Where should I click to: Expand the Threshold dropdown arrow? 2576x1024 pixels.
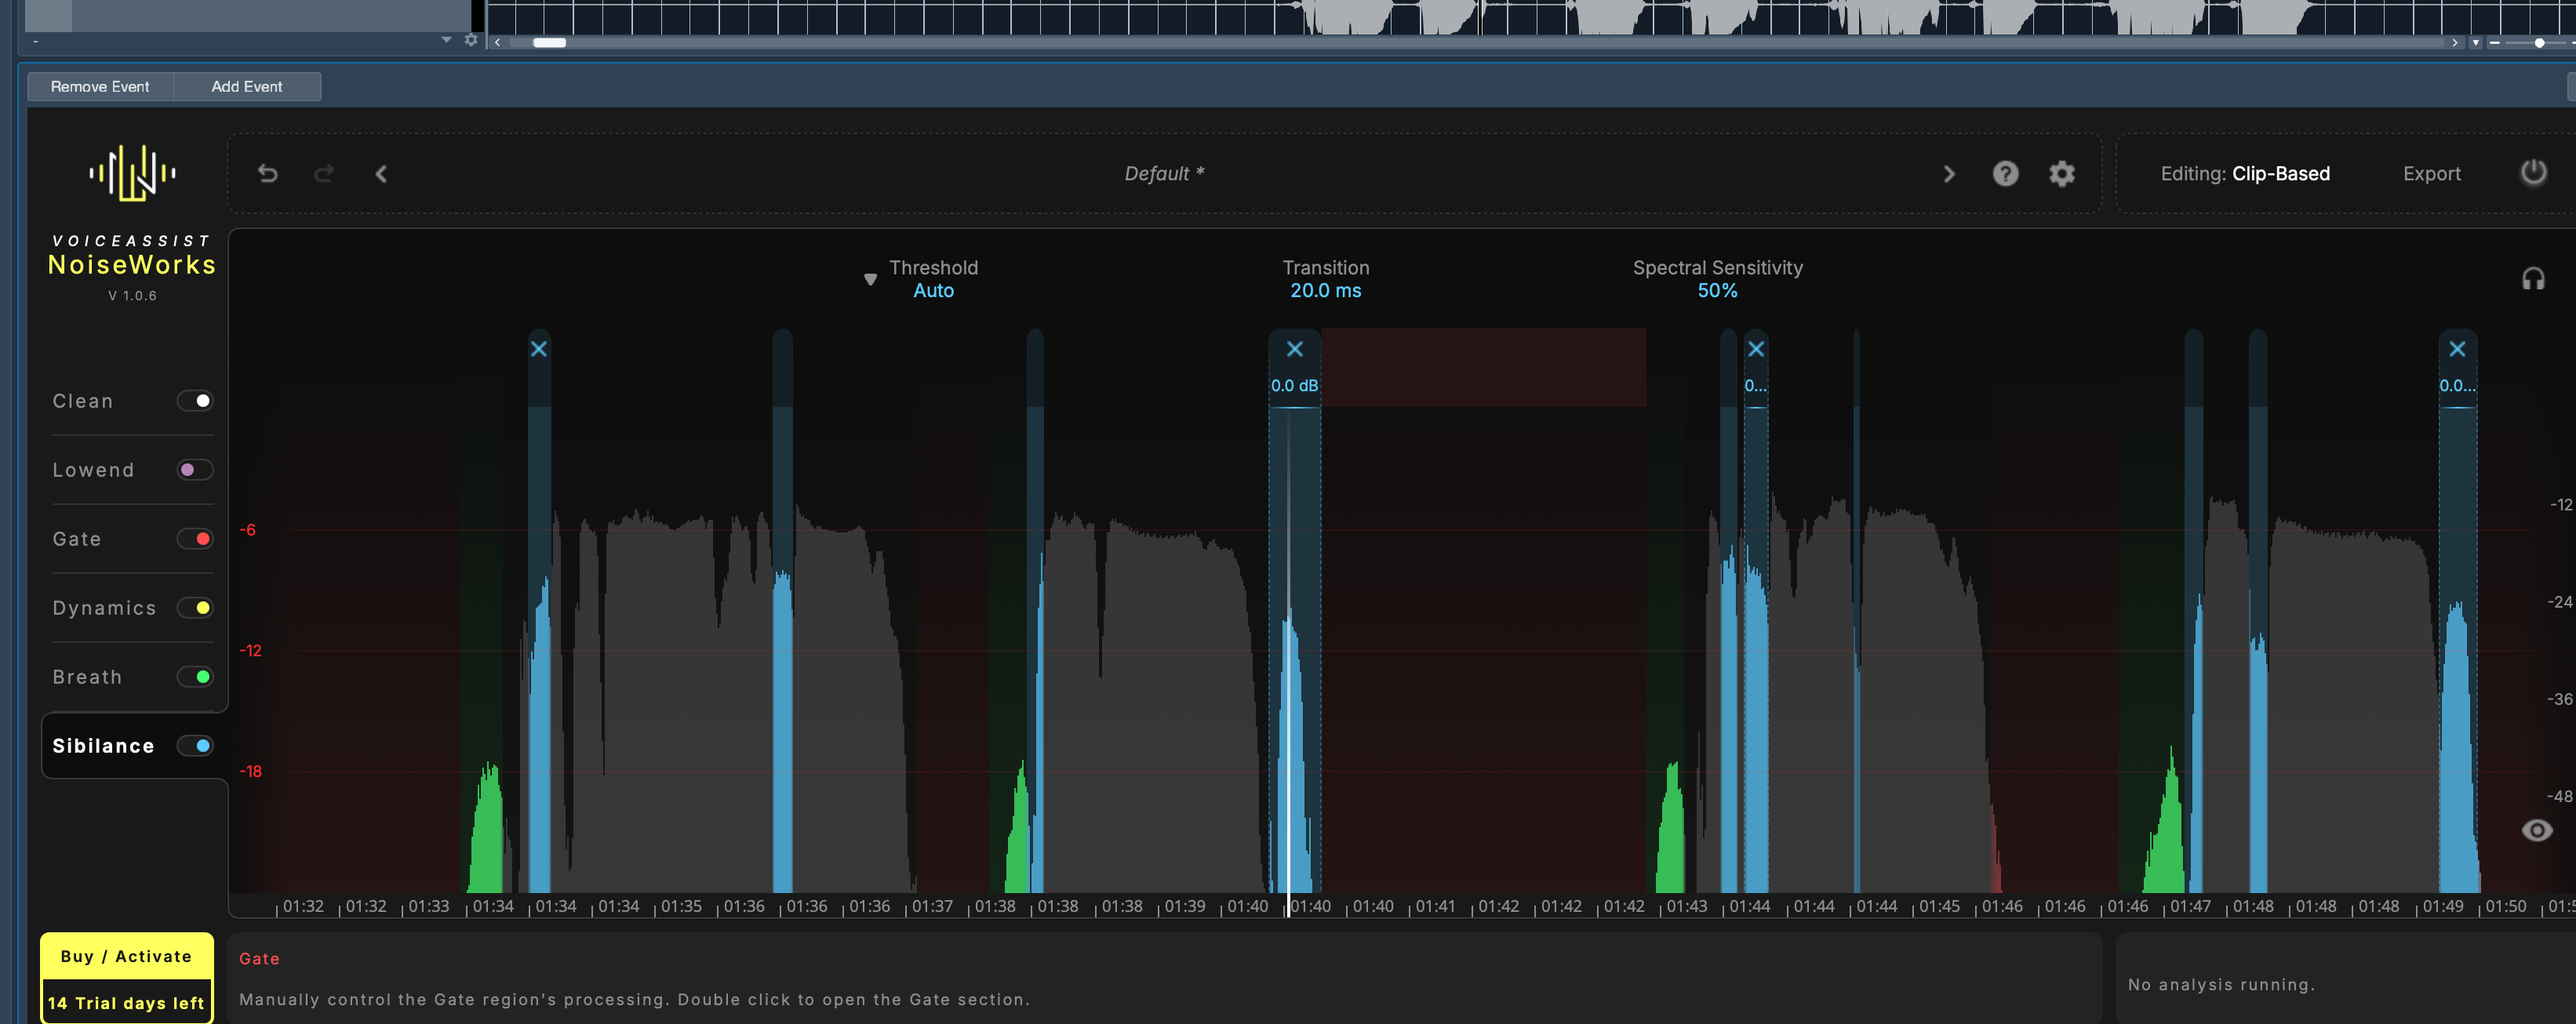click(x=870, y=280)
